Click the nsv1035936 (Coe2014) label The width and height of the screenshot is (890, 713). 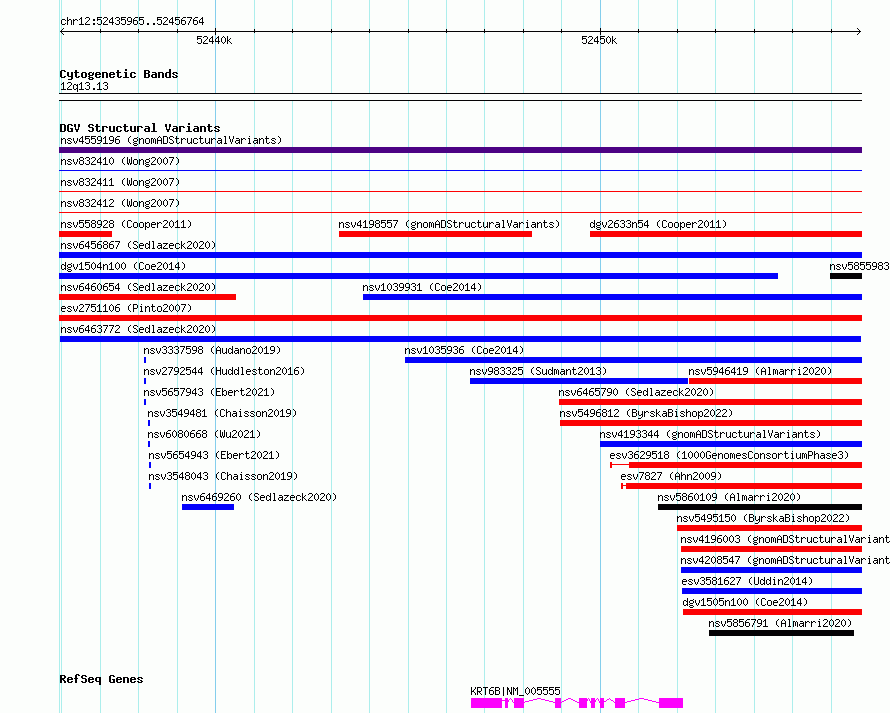click(464, 350)
